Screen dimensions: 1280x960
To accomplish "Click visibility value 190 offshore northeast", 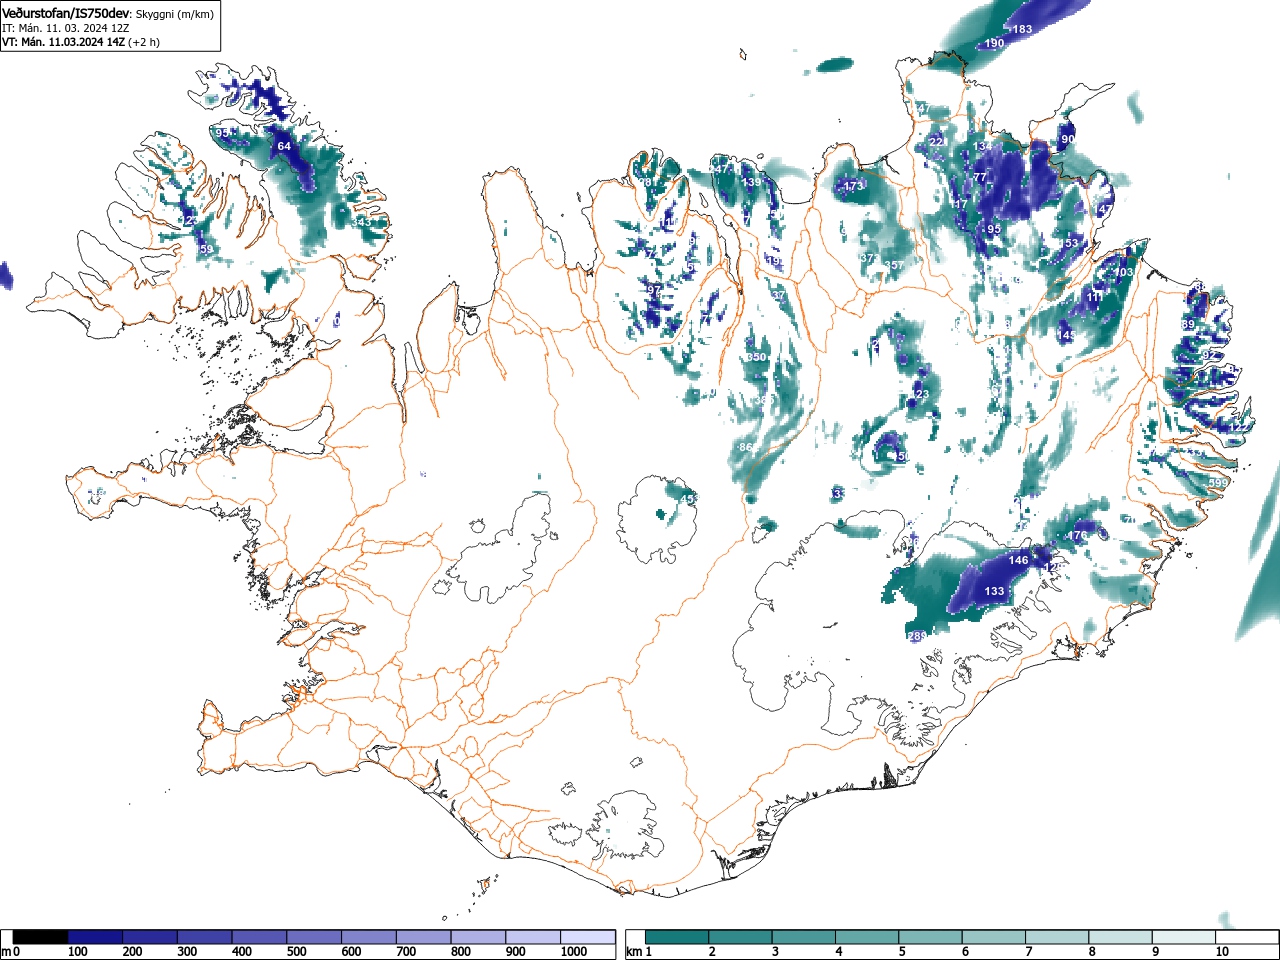I will click(x=994, y=44).
